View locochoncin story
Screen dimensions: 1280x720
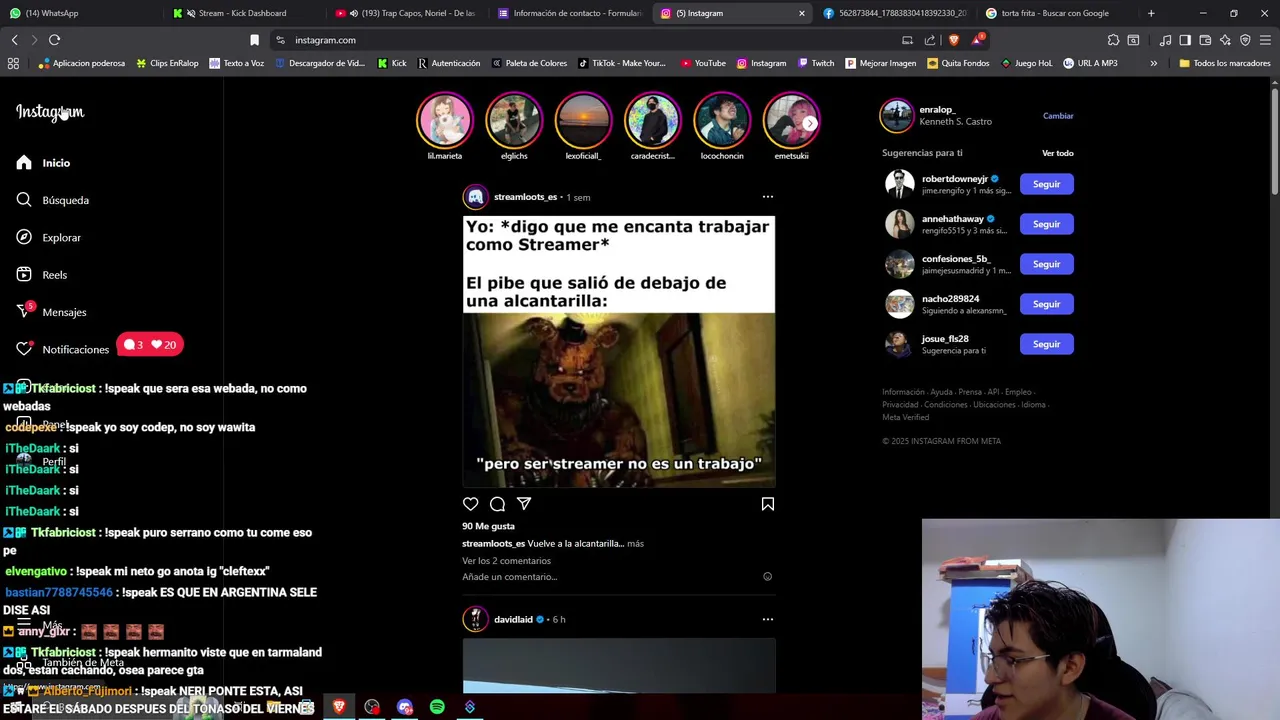pyautogui.click(x=722, y=120)
